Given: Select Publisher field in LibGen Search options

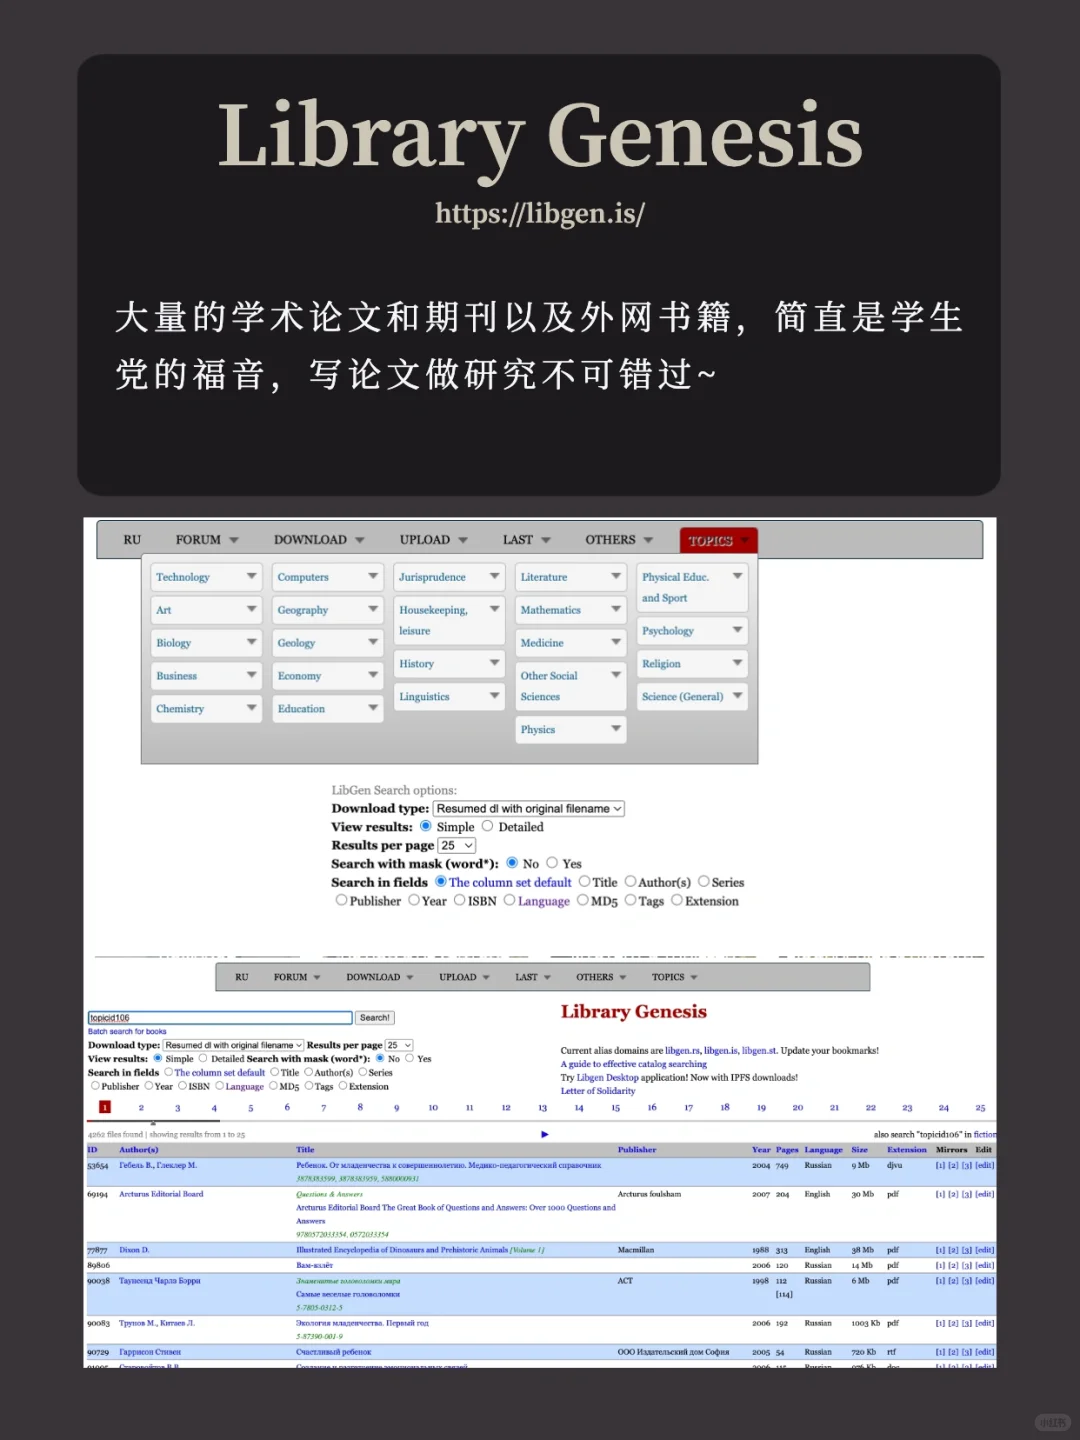Looking at the screenshot, I should (341, 900).
